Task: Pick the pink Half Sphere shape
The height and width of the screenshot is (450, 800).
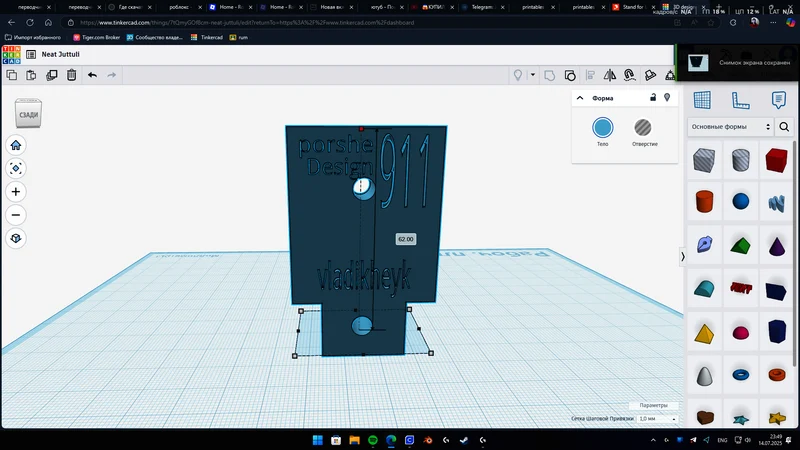Action: [x=740, y=333]
